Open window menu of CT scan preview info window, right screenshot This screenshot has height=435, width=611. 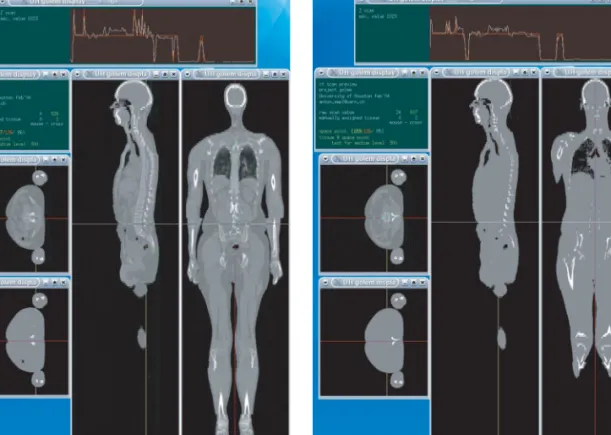[321, 72]
